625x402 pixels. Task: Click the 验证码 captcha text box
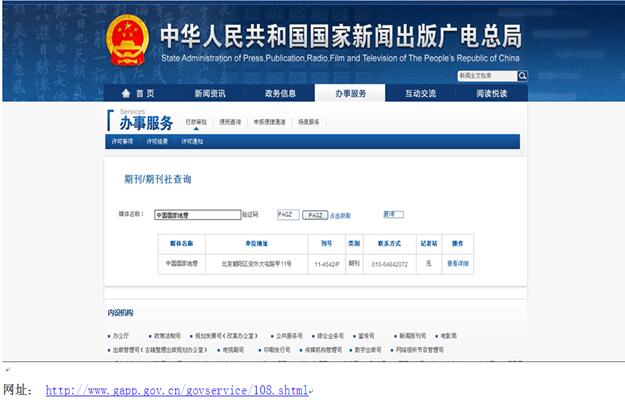(287, 215)
